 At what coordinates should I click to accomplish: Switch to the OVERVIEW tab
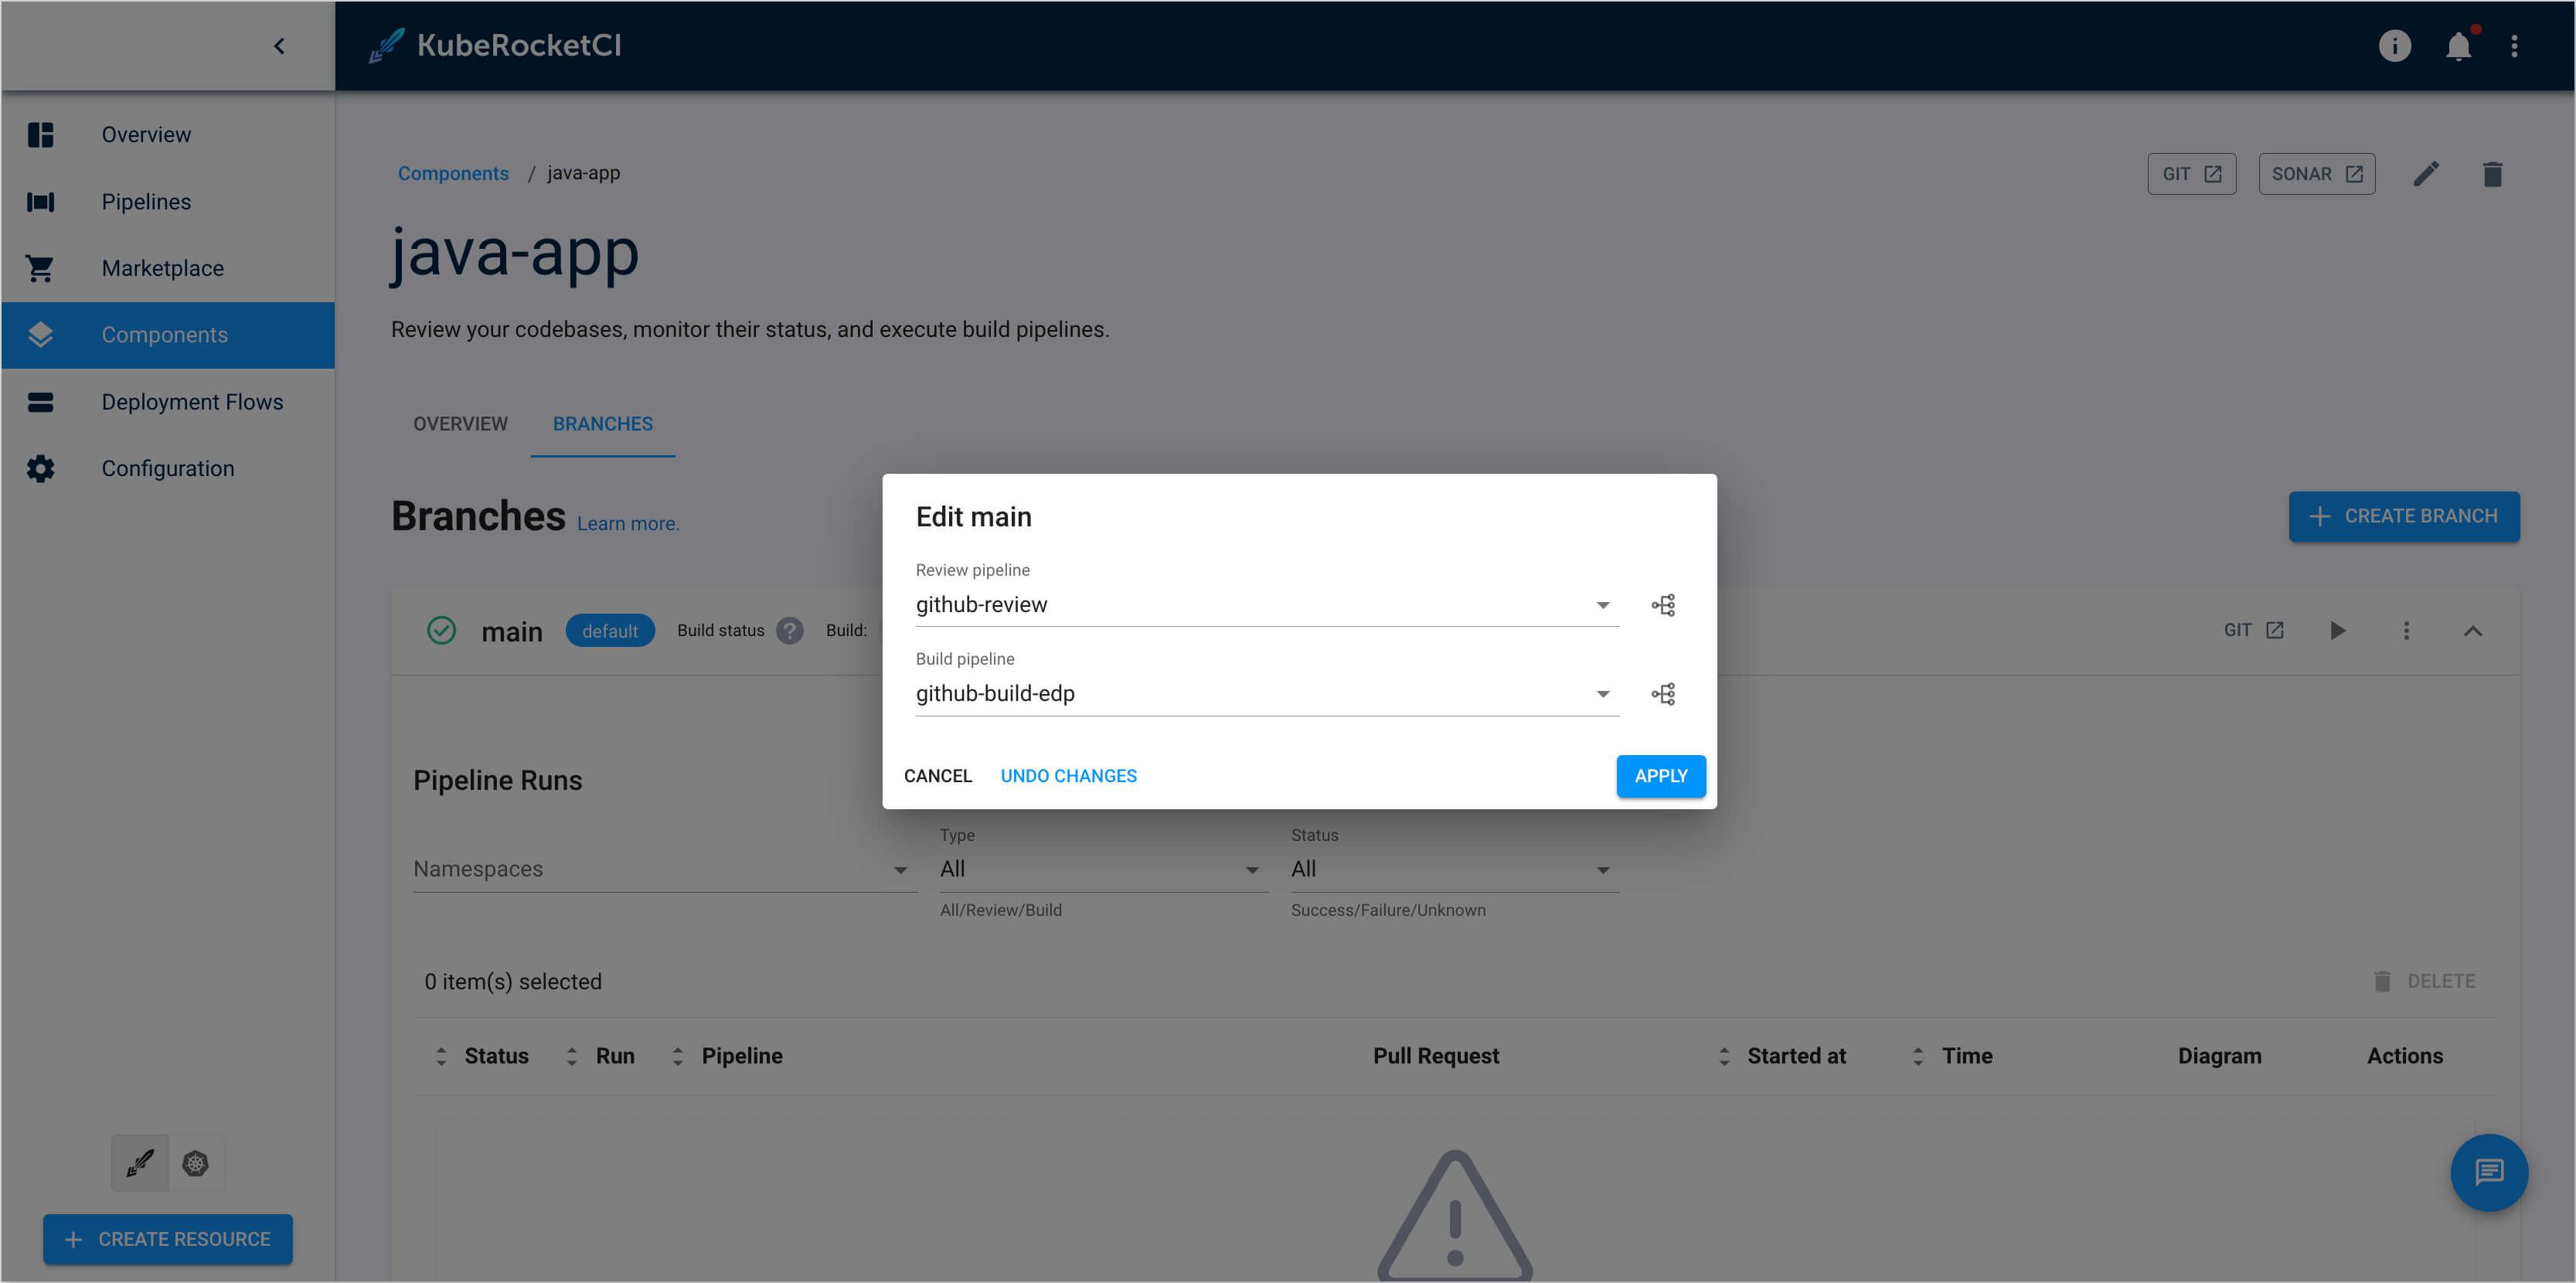click(460, 422)
